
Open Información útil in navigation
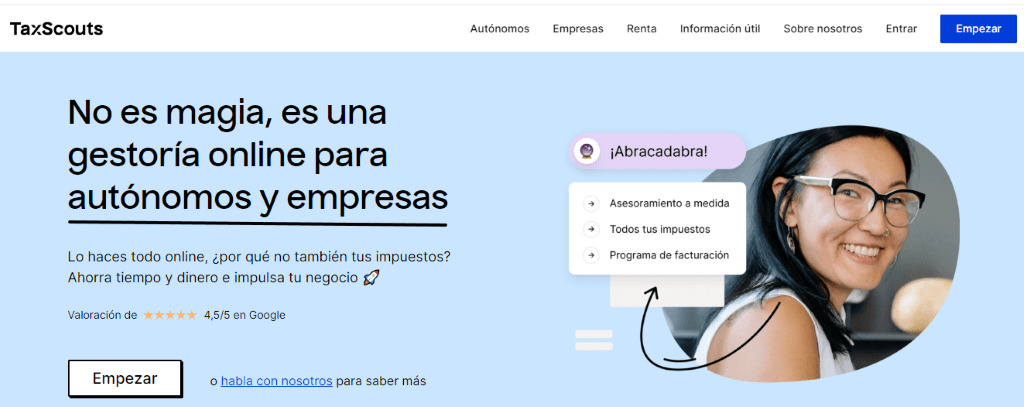click(x=720, y=29)
